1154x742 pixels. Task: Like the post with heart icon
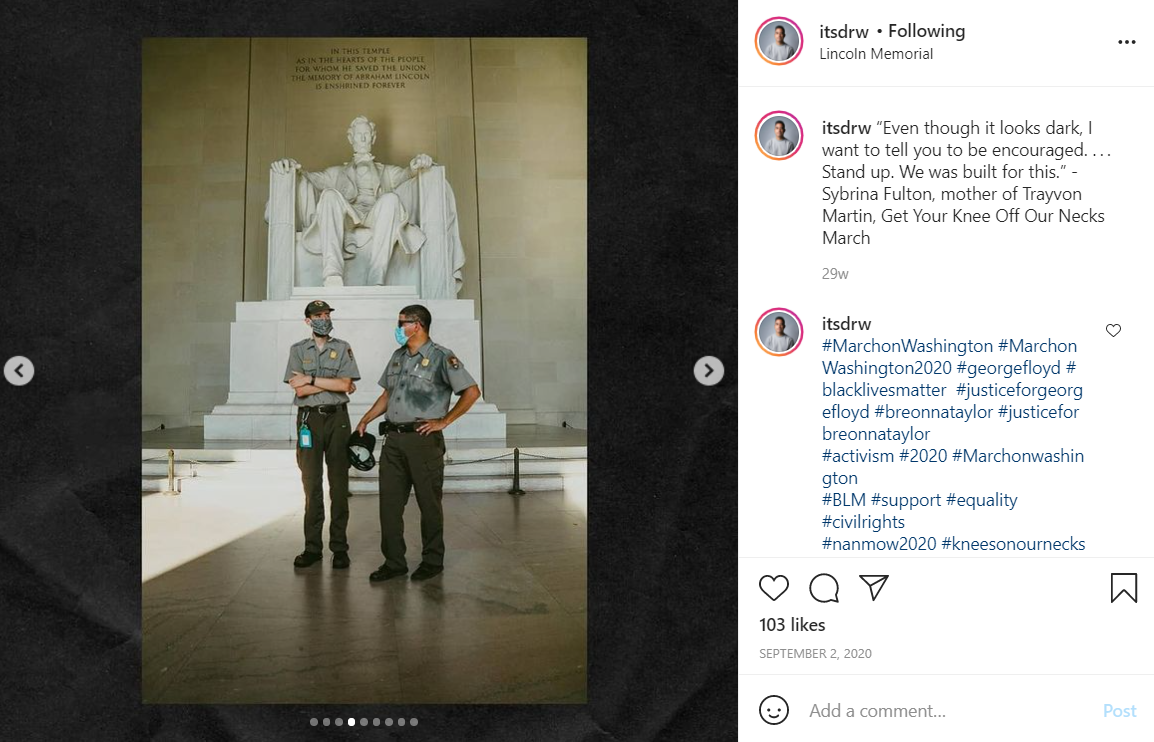coord(774,587)
